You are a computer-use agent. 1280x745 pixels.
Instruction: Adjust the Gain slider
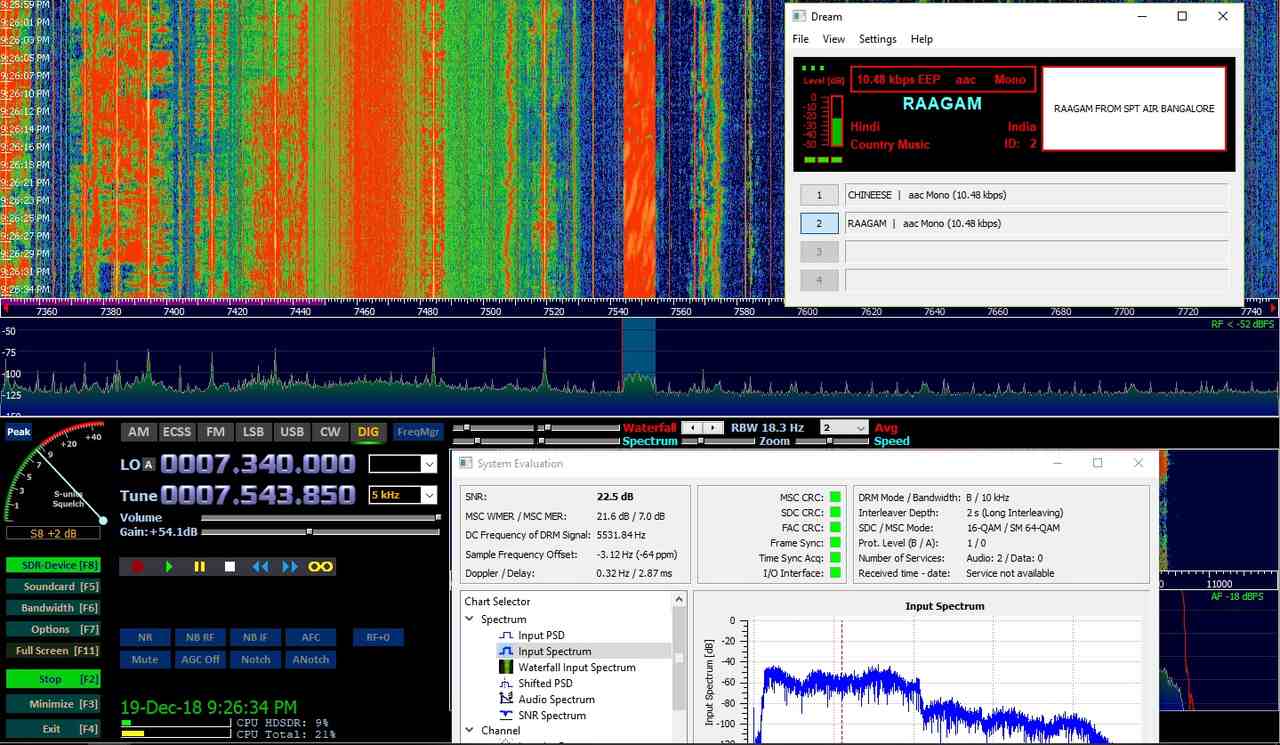pos(320,531)
